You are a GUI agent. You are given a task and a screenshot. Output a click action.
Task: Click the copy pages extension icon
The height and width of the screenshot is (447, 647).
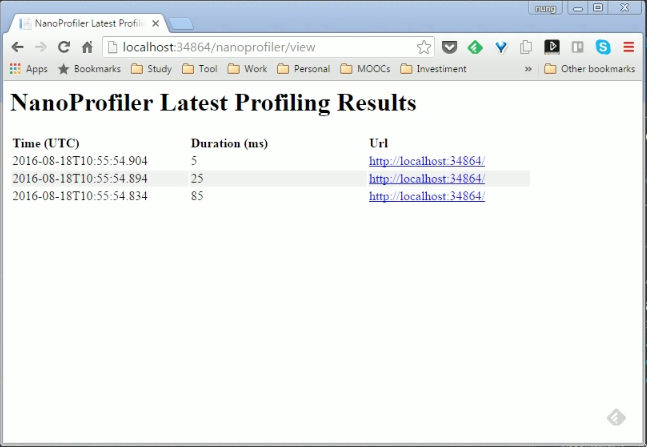pos(526,47)
